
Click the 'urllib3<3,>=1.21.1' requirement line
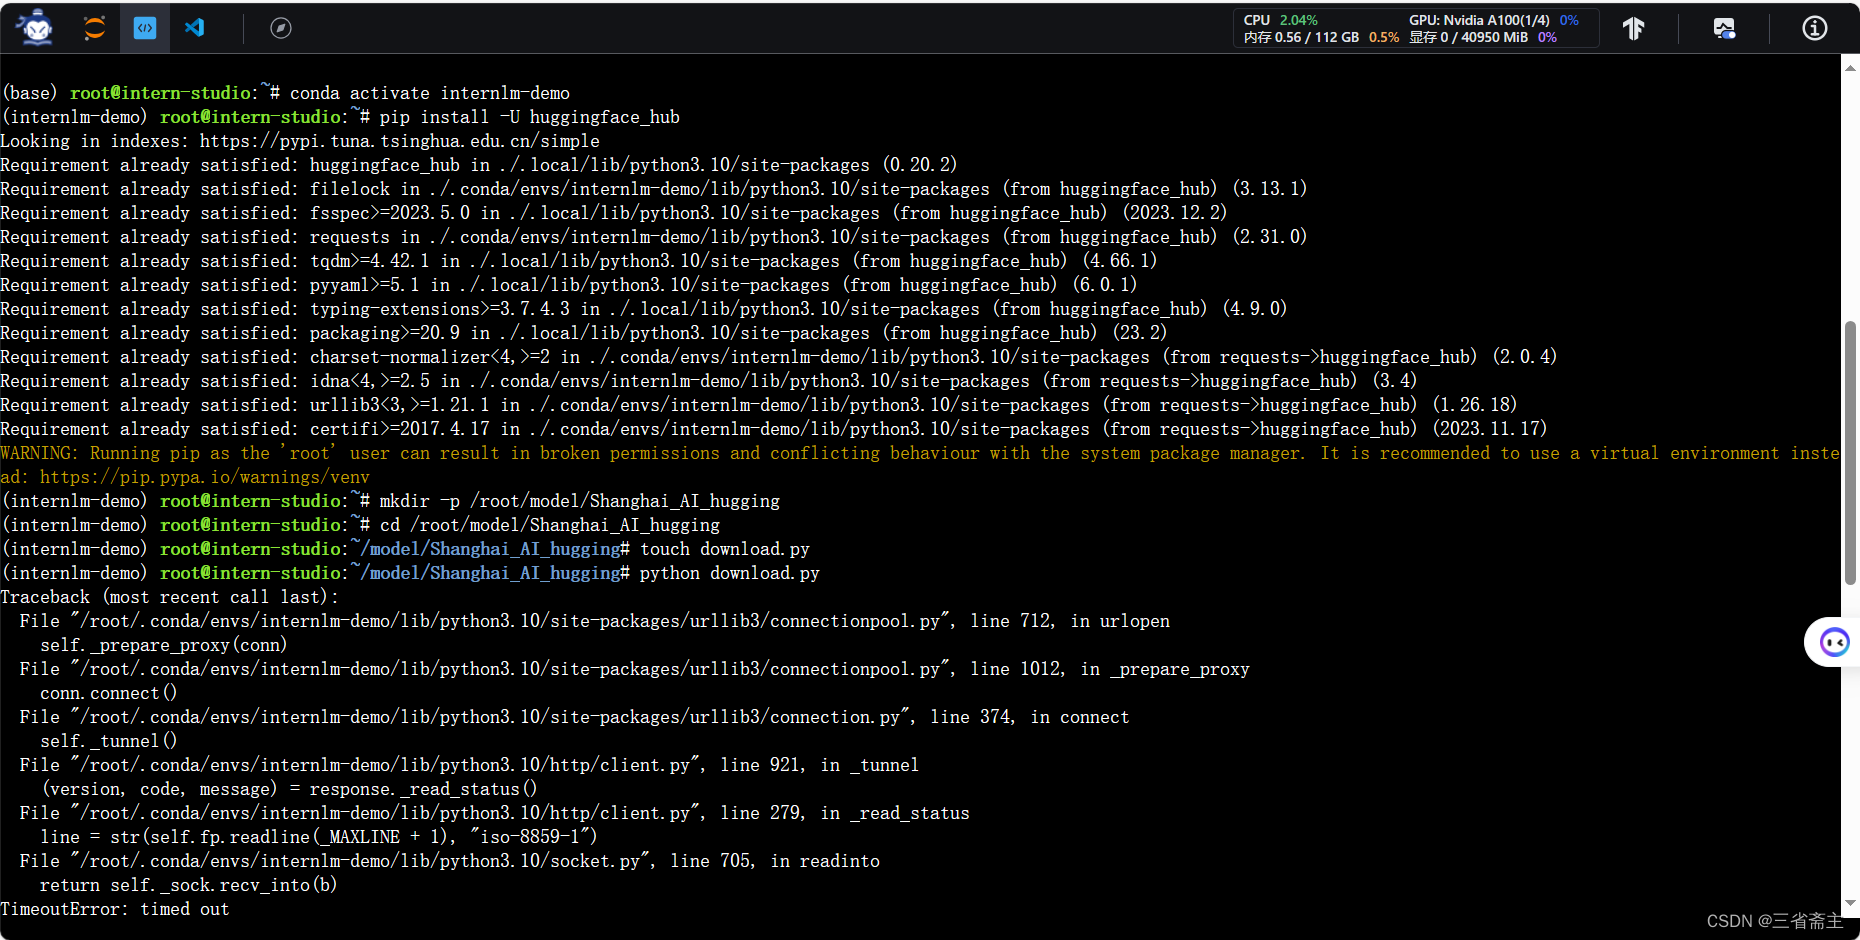point(759,405)
